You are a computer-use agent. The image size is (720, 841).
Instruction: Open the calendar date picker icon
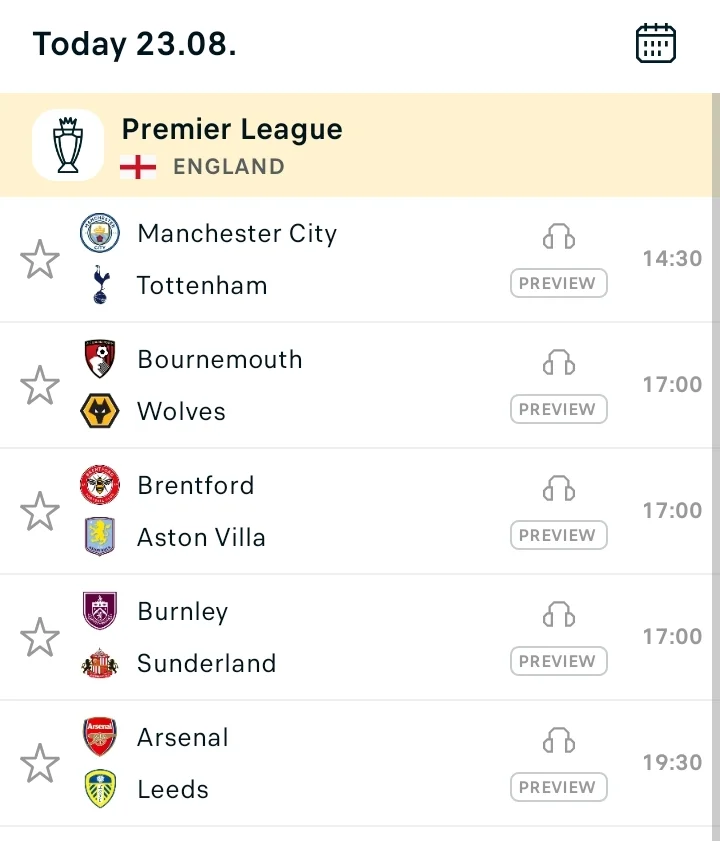tap(656, 43)
